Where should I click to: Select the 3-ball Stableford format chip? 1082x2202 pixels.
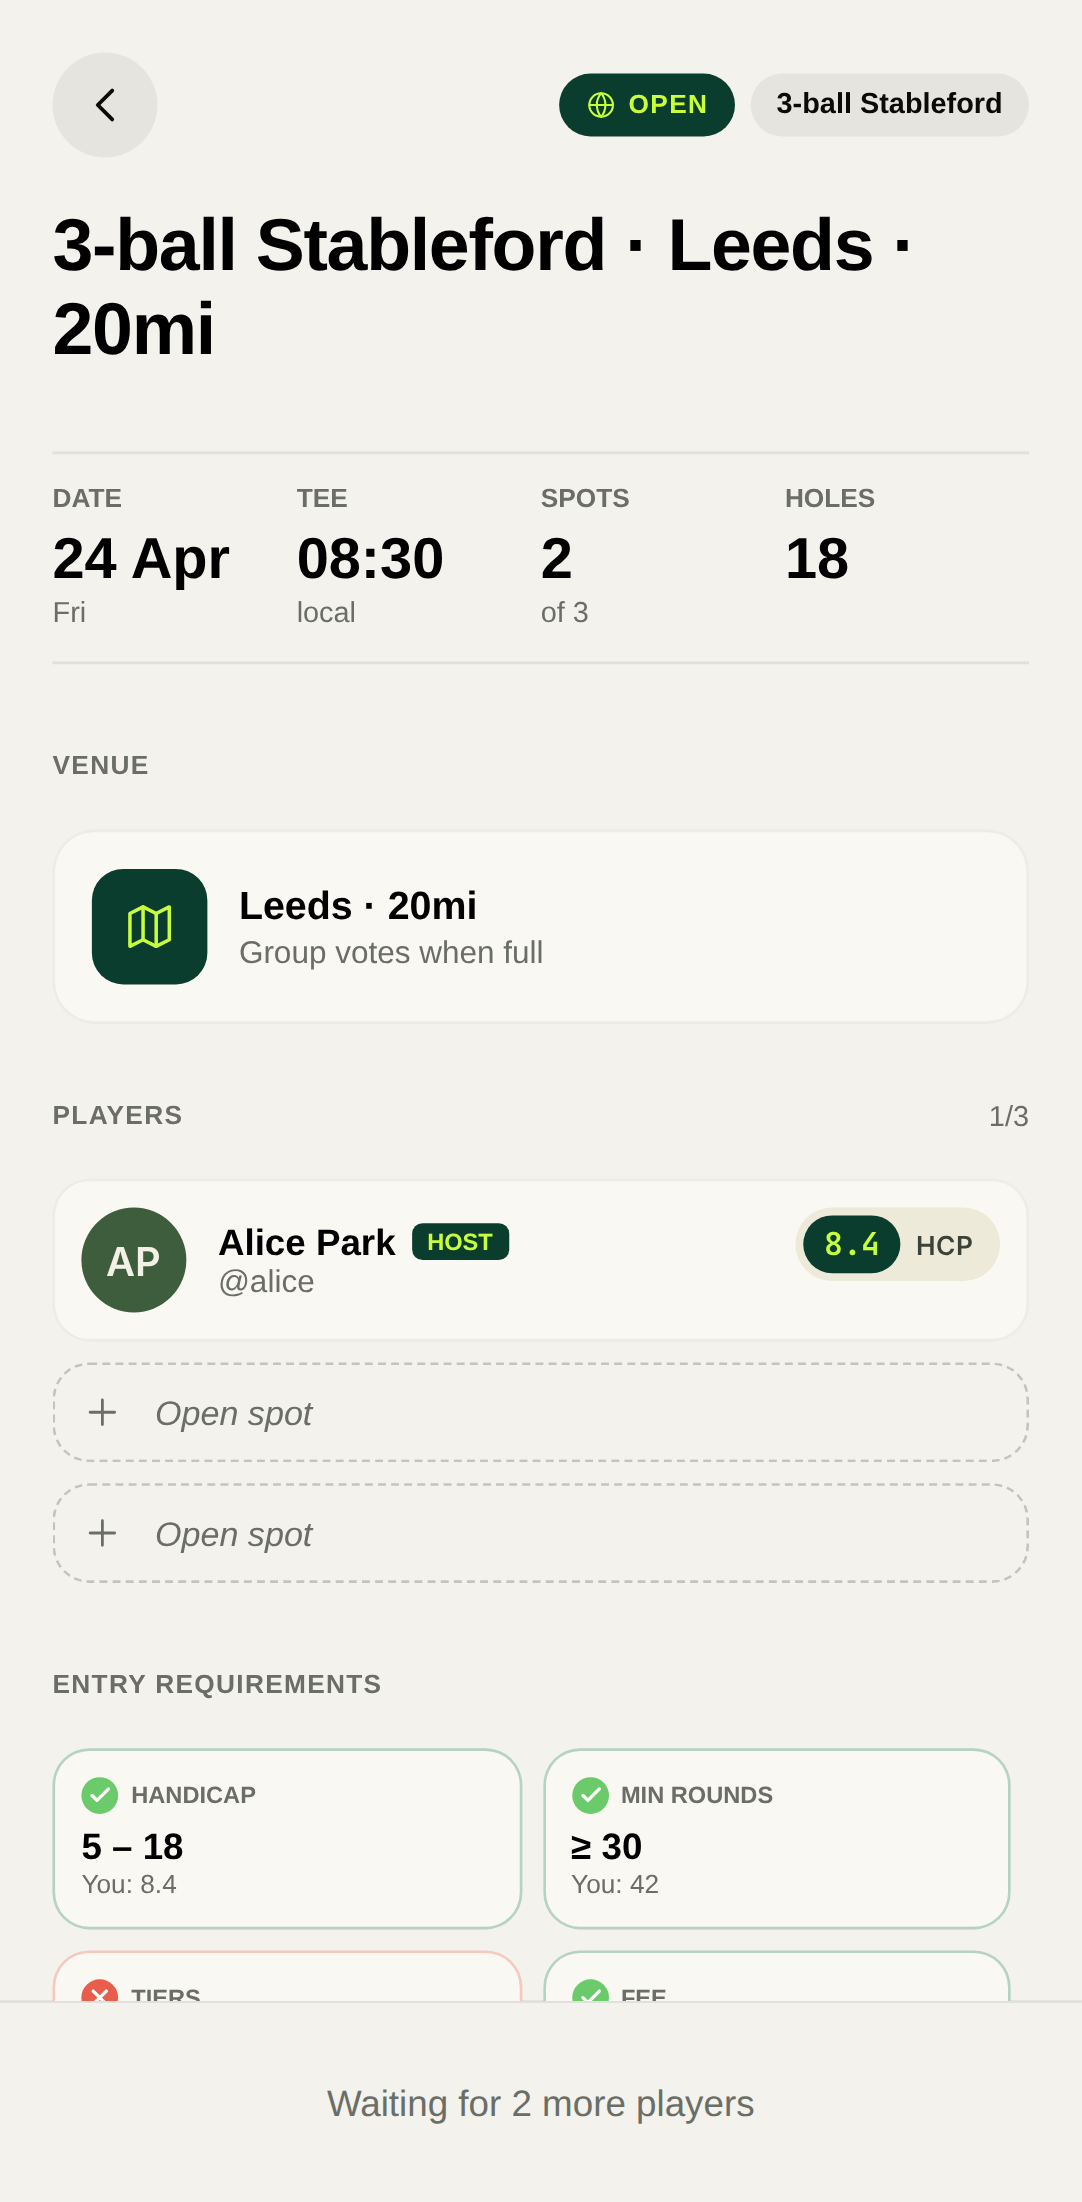click(x=889, y=105)
